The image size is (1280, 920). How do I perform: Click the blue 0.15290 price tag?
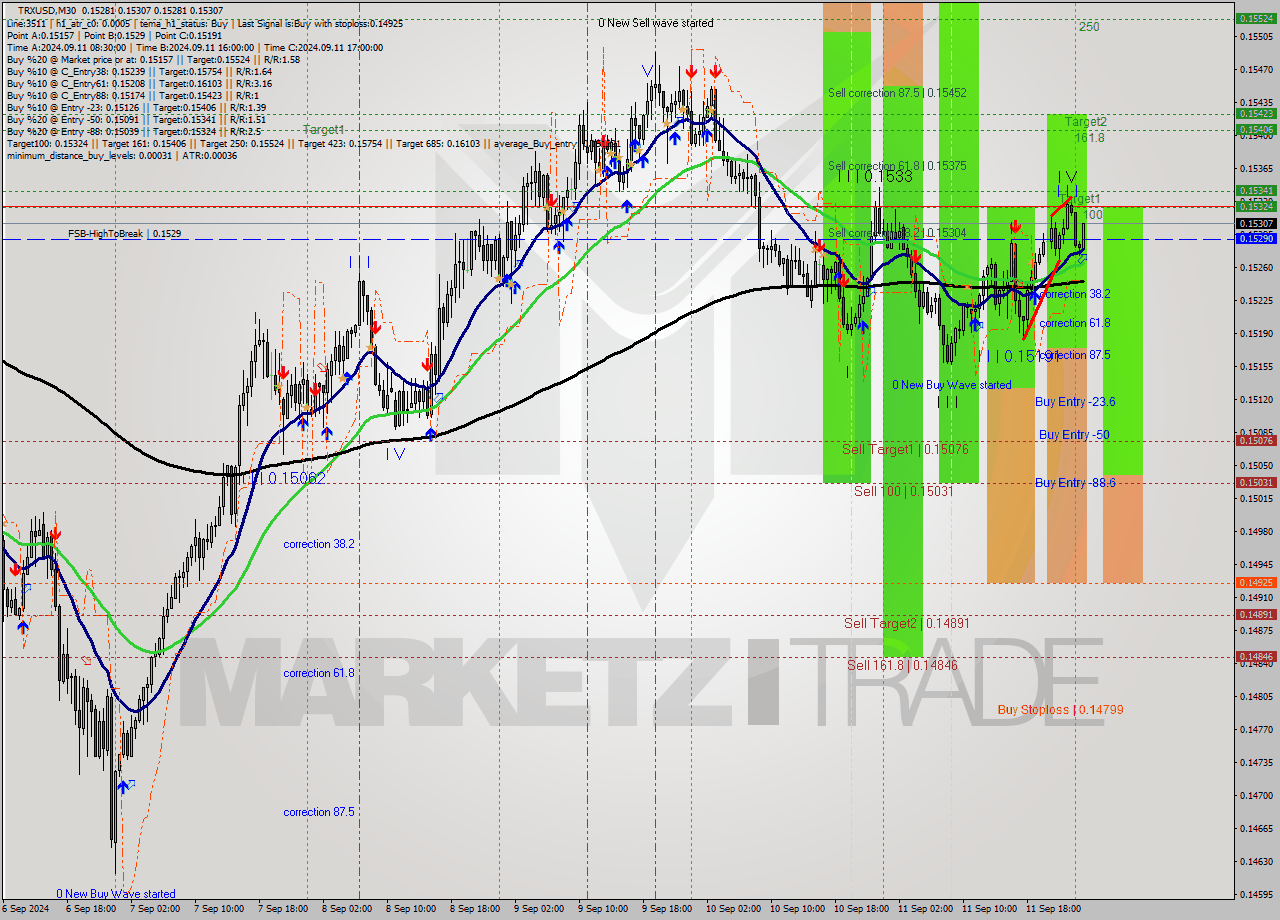(1256, 238)
